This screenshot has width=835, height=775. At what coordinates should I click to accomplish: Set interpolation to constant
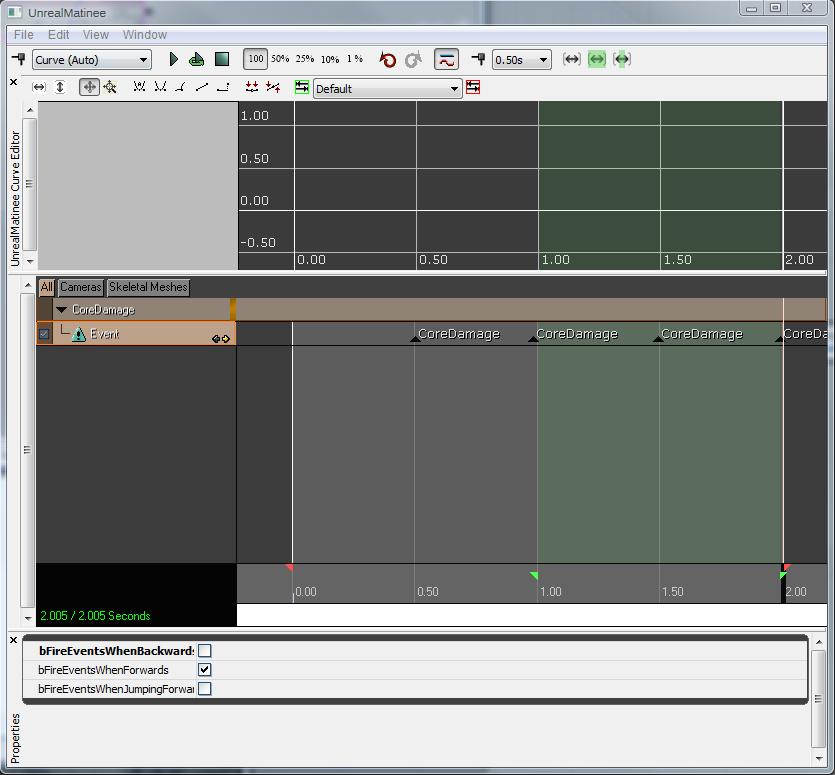pyautogui.click(x=224, y=87)
